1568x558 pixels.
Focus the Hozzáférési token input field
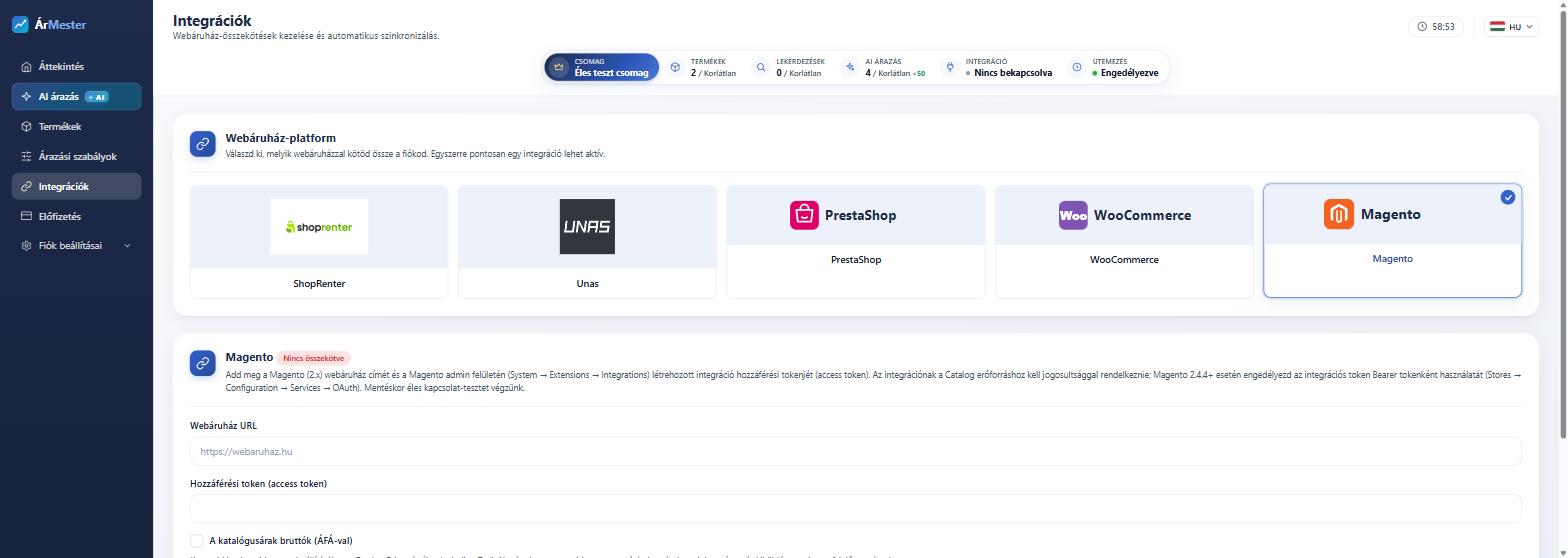(x=855, y=509)
